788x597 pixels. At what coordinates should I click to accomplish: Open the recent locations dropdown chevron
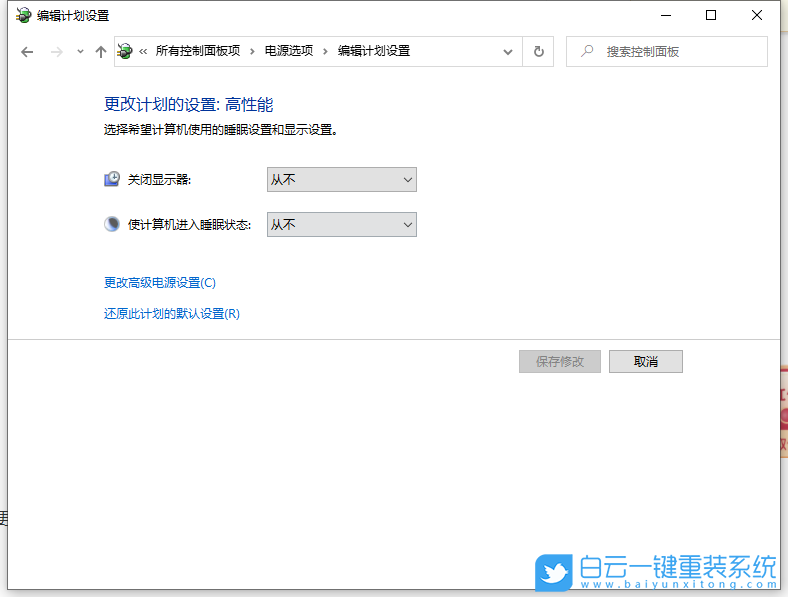coord(80,51)
